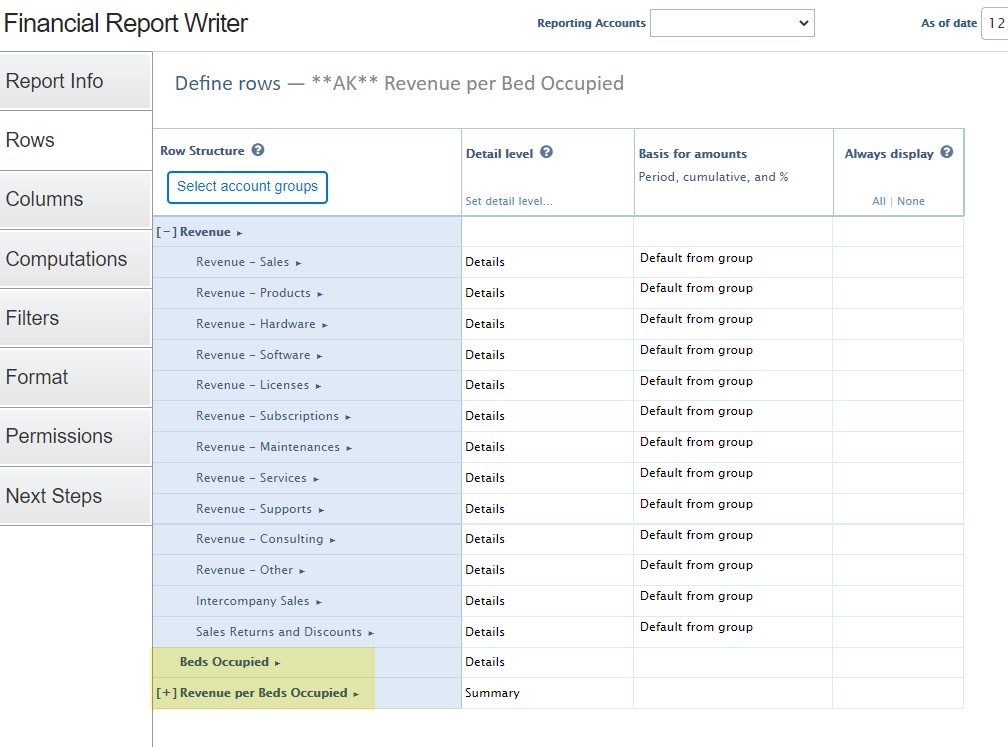The width and height of the screenshot is (1008, 747).
Task: Click arrow icon beside Revenue – Sales
Action: click(x=299, y=263)
